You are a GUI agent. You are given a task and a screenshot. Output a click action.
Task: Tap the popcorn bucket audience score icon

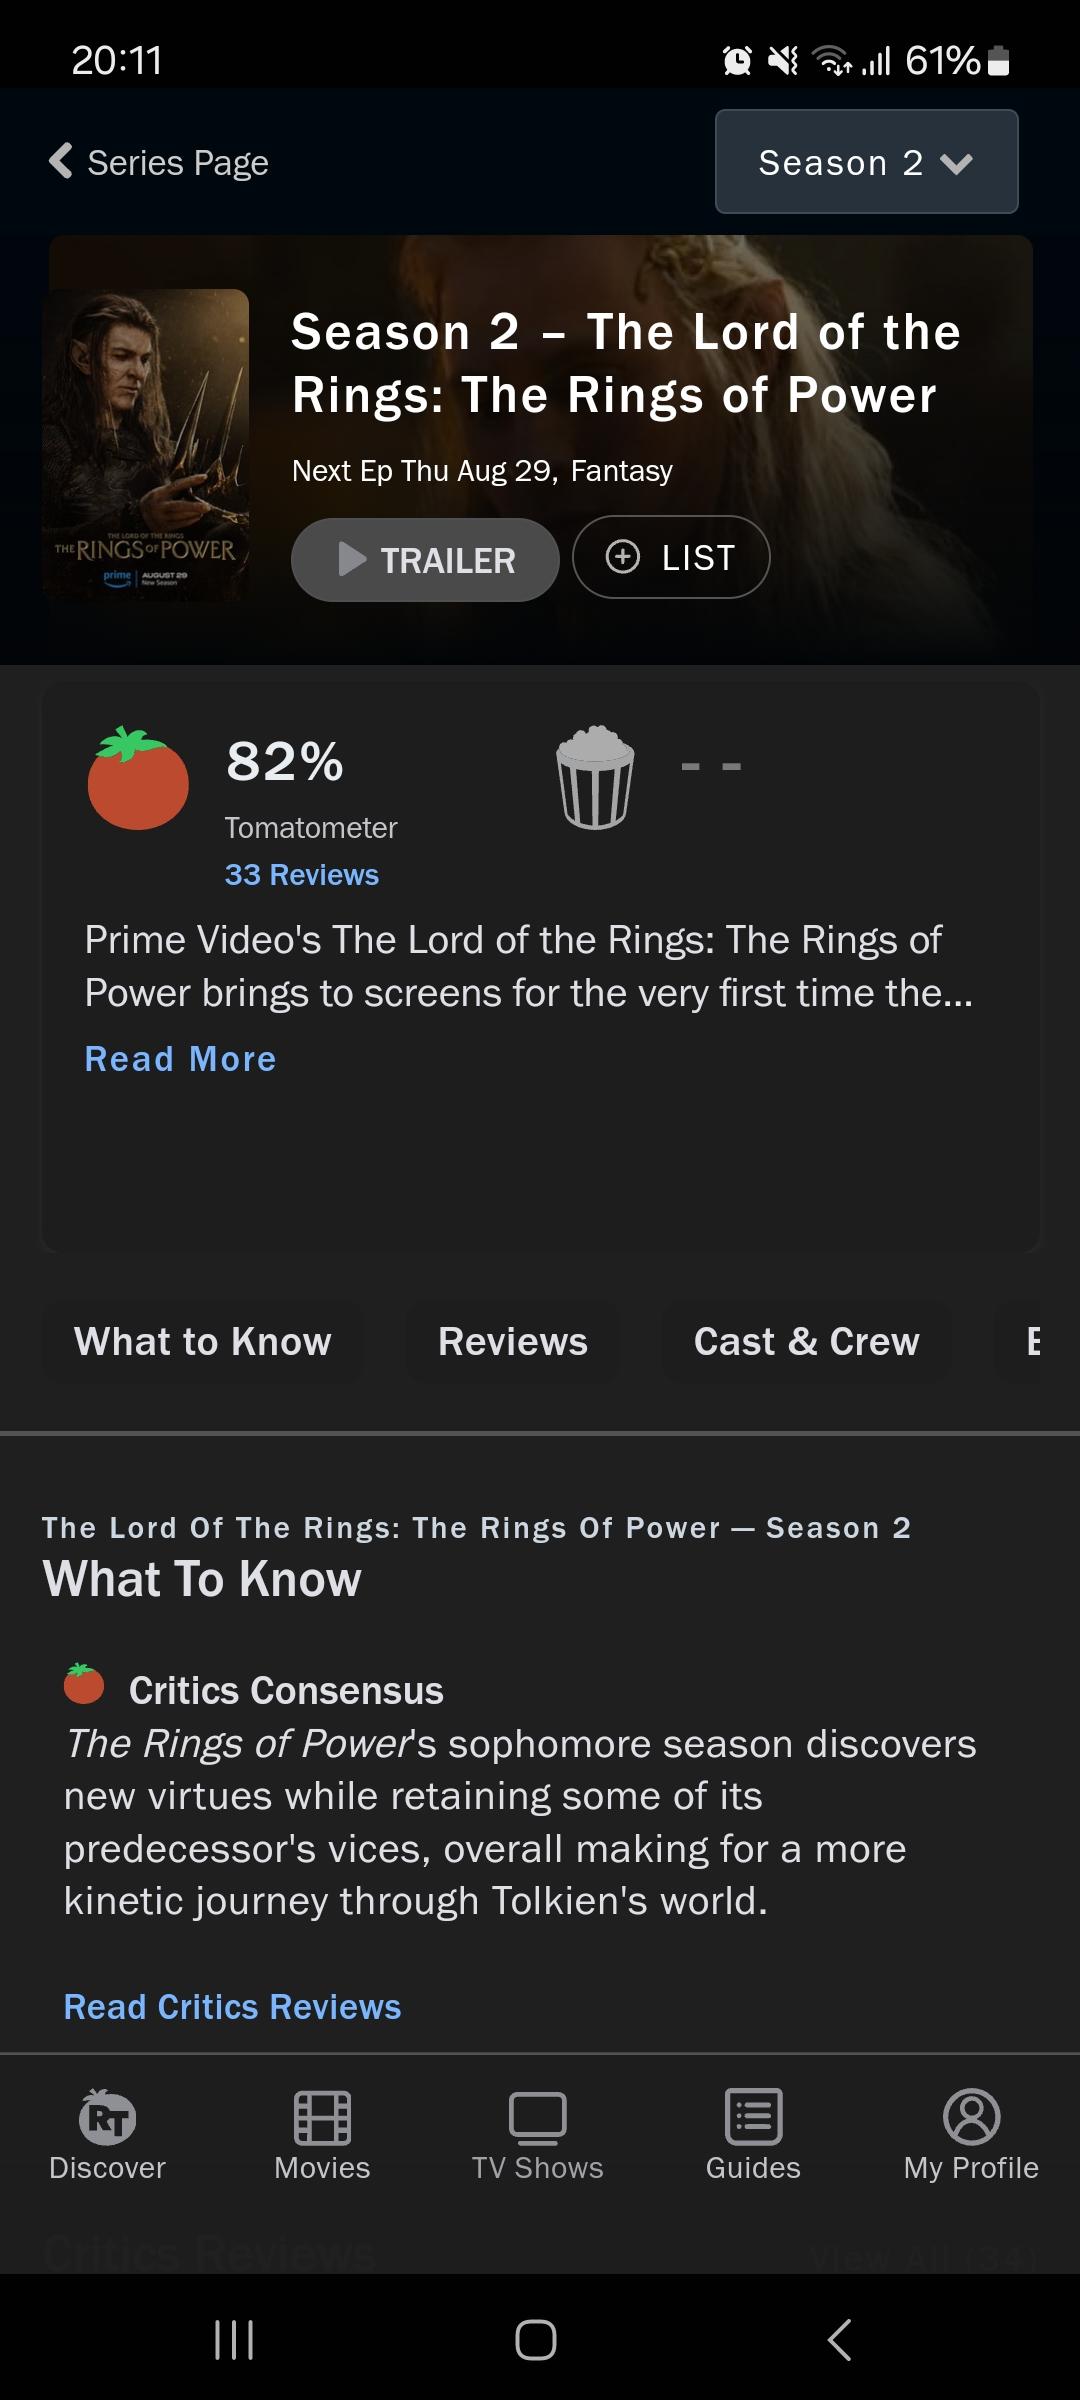595,778
